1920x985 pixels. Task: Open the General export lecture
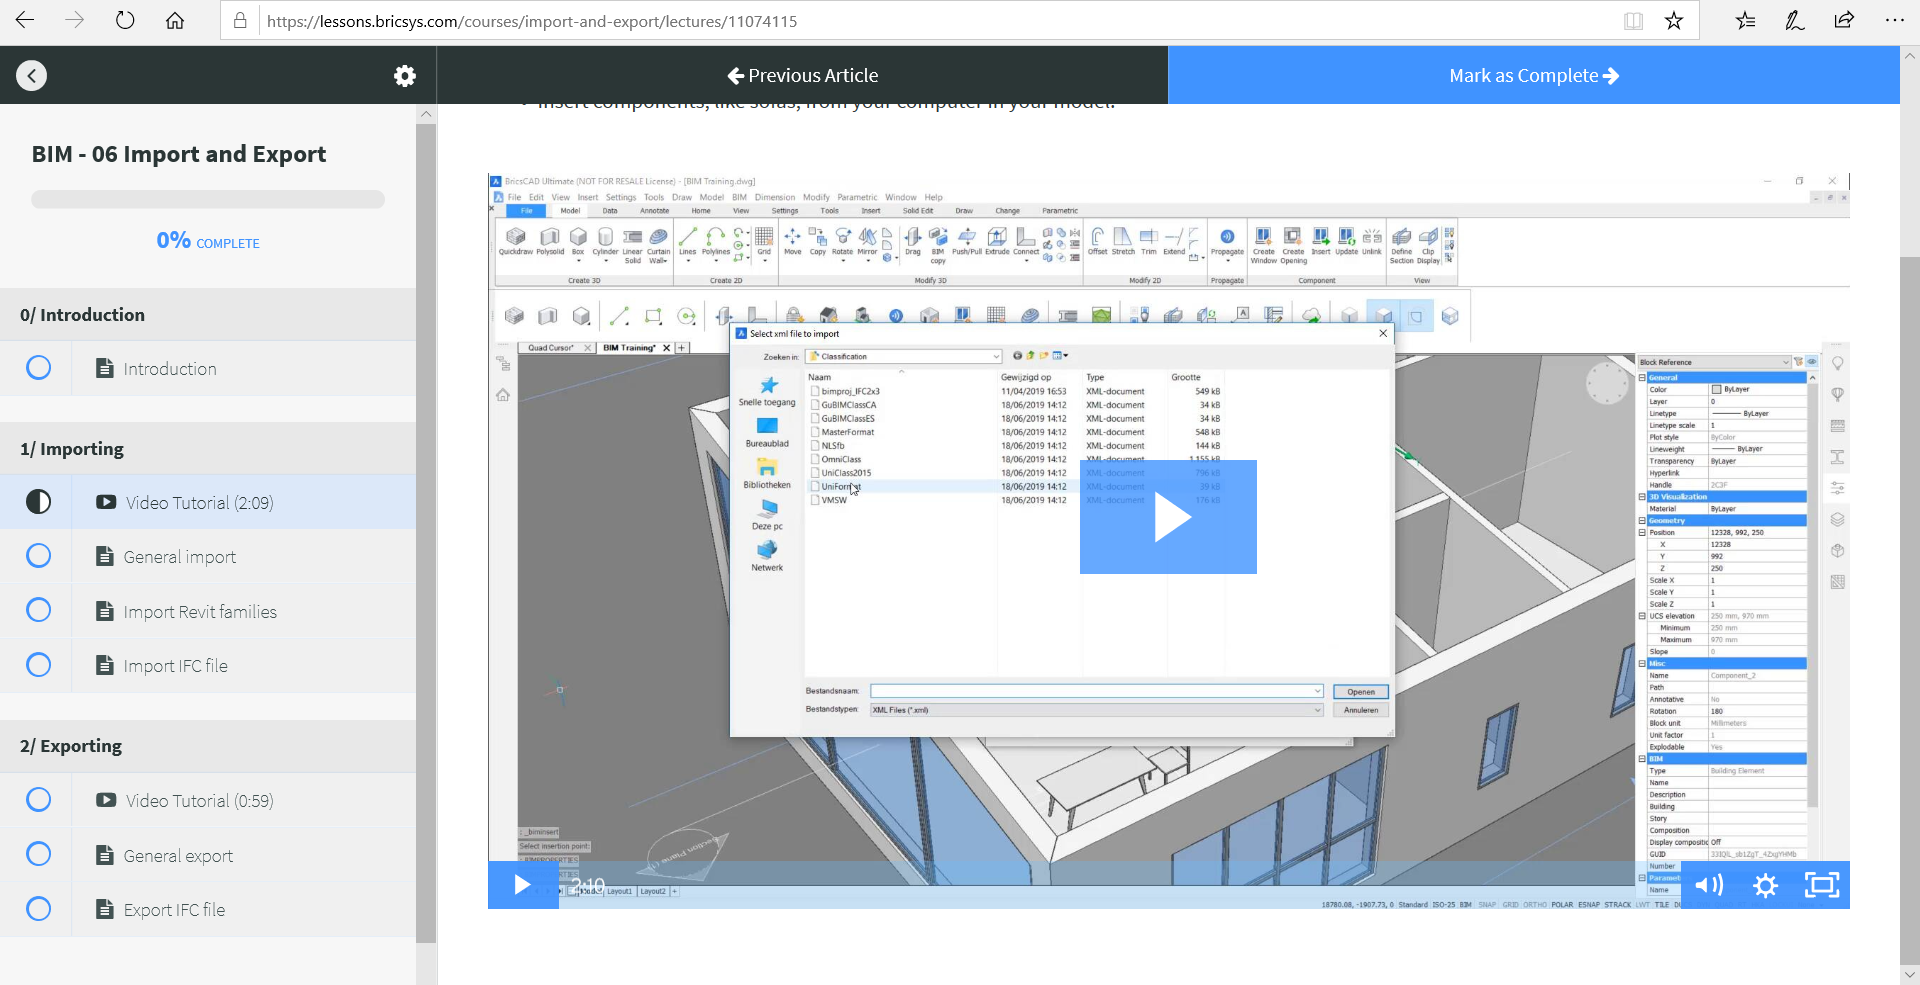[x=178, y=856]
